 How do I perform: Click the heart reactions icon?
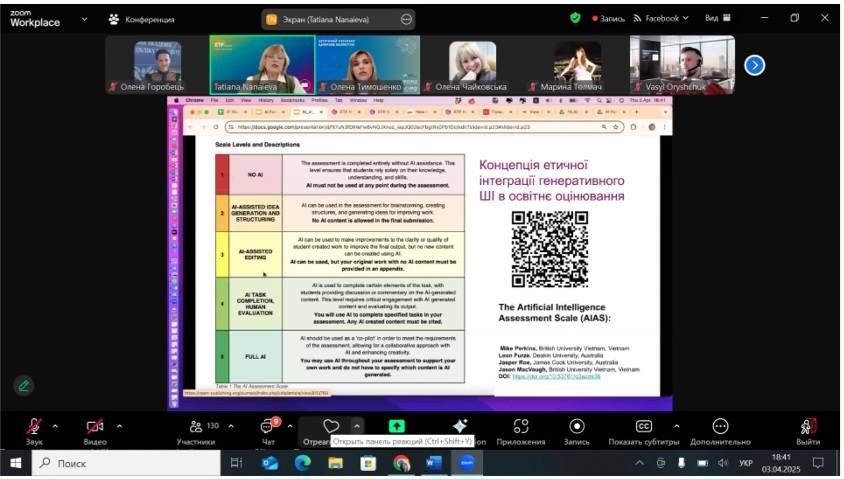coord(331,426)
